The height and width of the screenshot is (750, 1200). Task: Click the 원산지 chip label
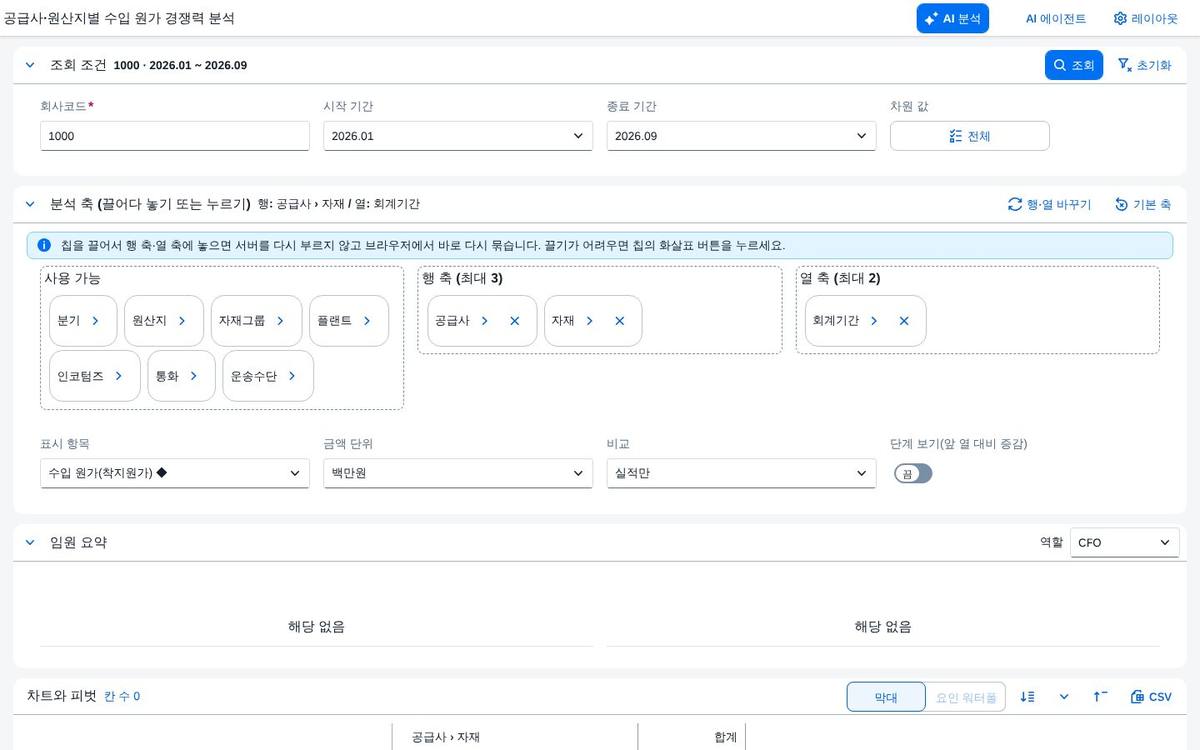click(149, 321)
